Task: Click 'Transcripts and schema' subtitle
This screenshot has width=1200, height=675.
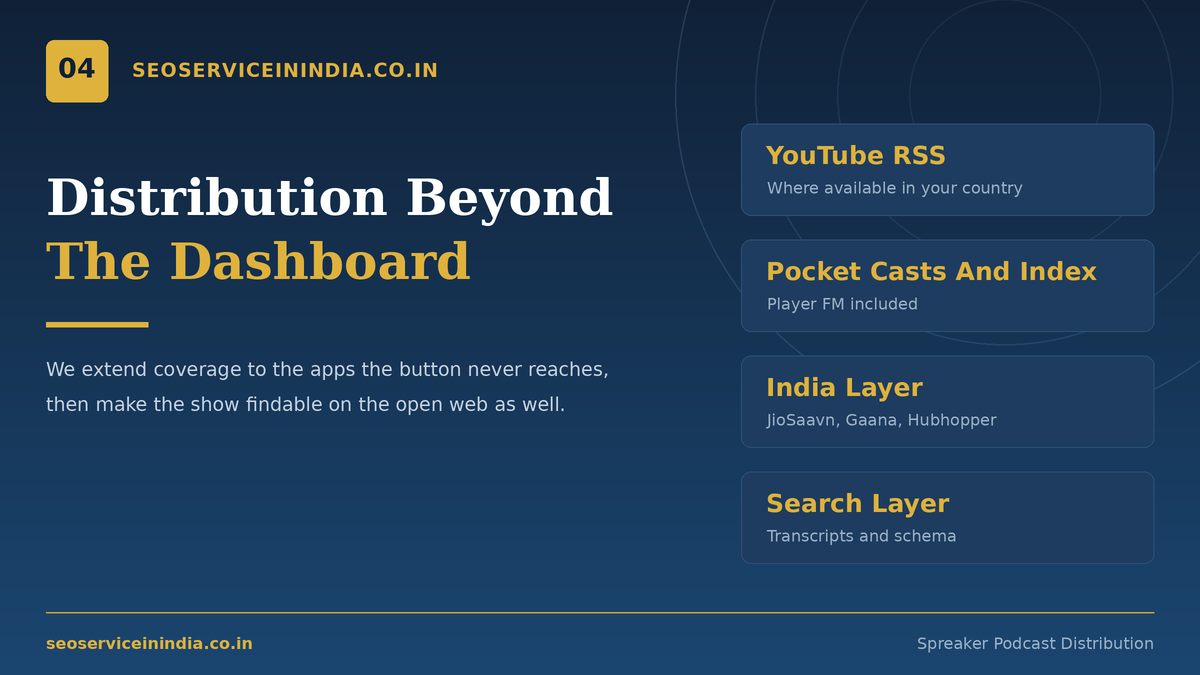Action: pos(861,536)
